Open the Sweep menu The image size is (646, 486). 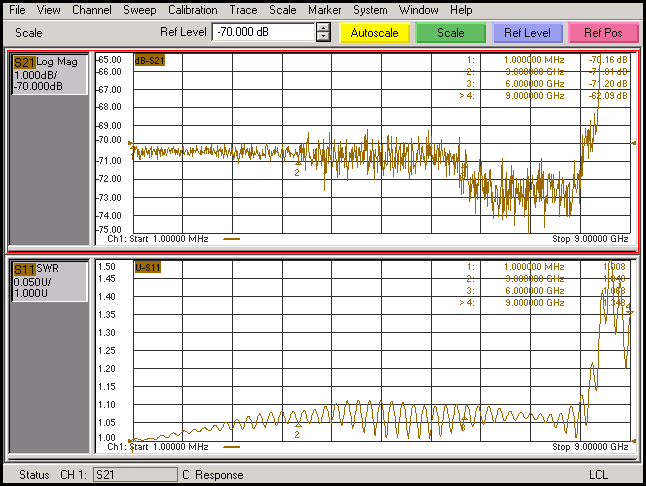[140, 10]
